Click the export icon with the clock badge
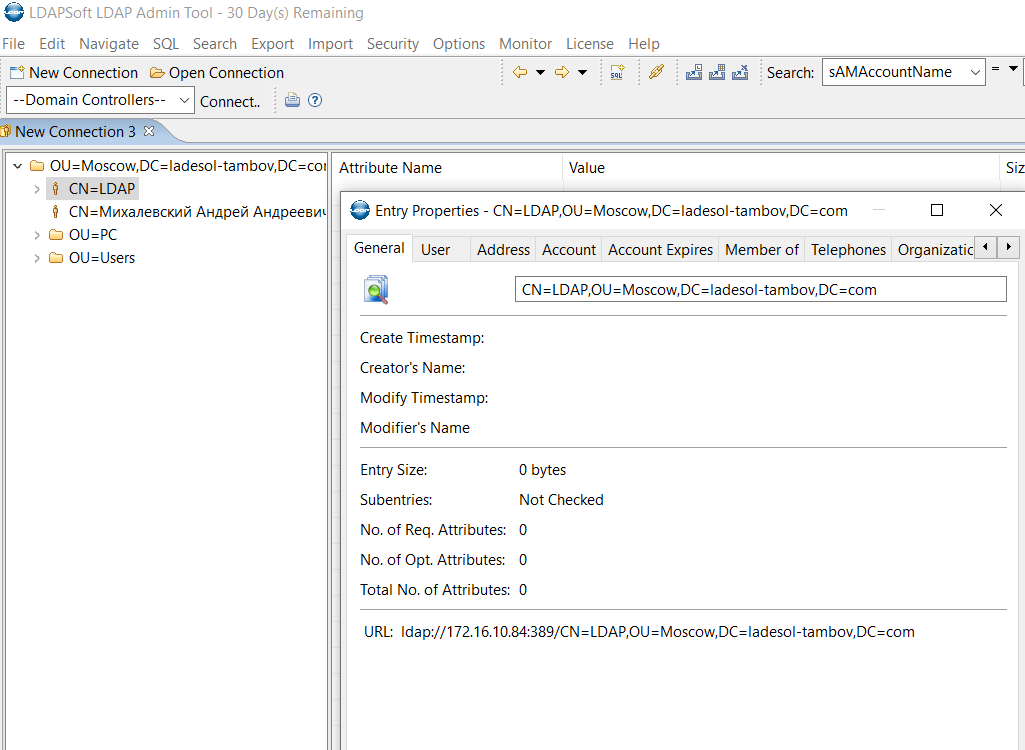Viewport: 1025px width, 750px height. (x=694, y=72)
